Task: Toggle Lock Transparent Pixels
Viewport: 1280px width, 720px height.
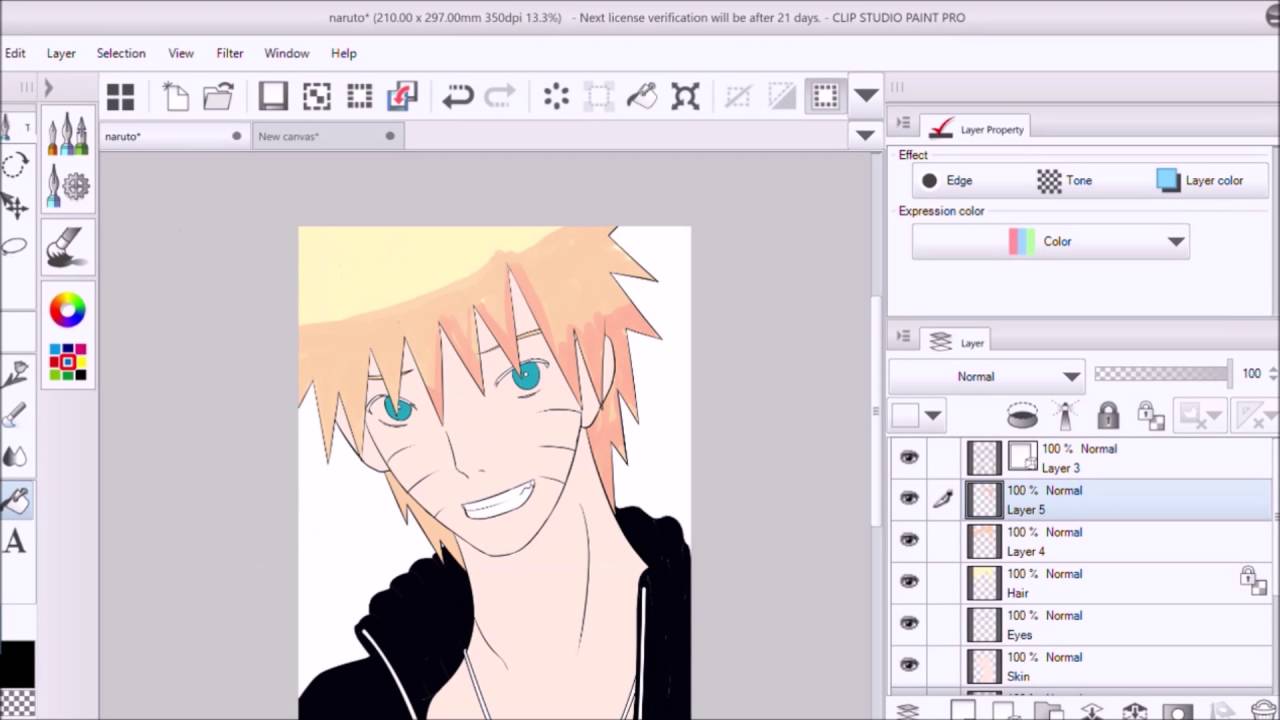Action: (1150, 414)
